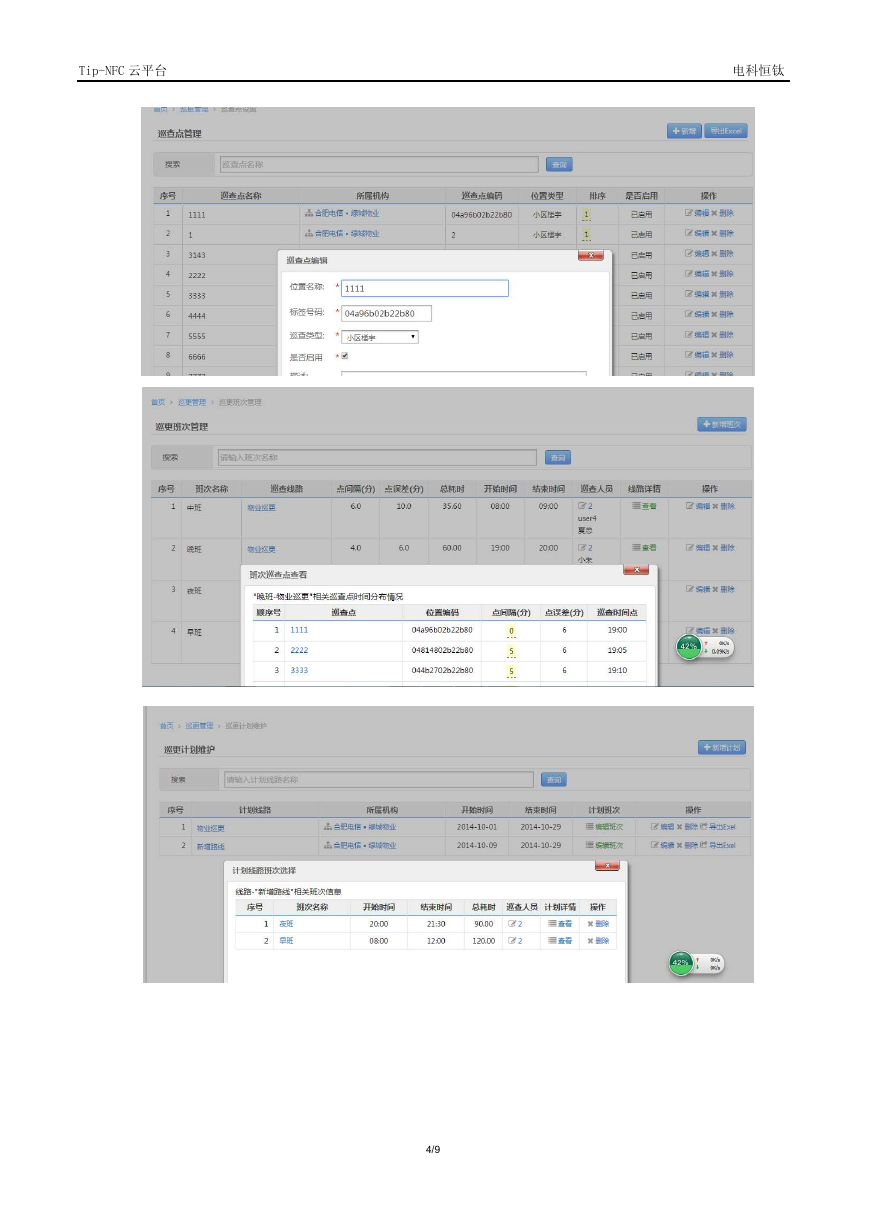The height and width of the screenshot is (1228, 869).
Task: Click the 3333 patrol point link in dialog
Action: point(299,670)
